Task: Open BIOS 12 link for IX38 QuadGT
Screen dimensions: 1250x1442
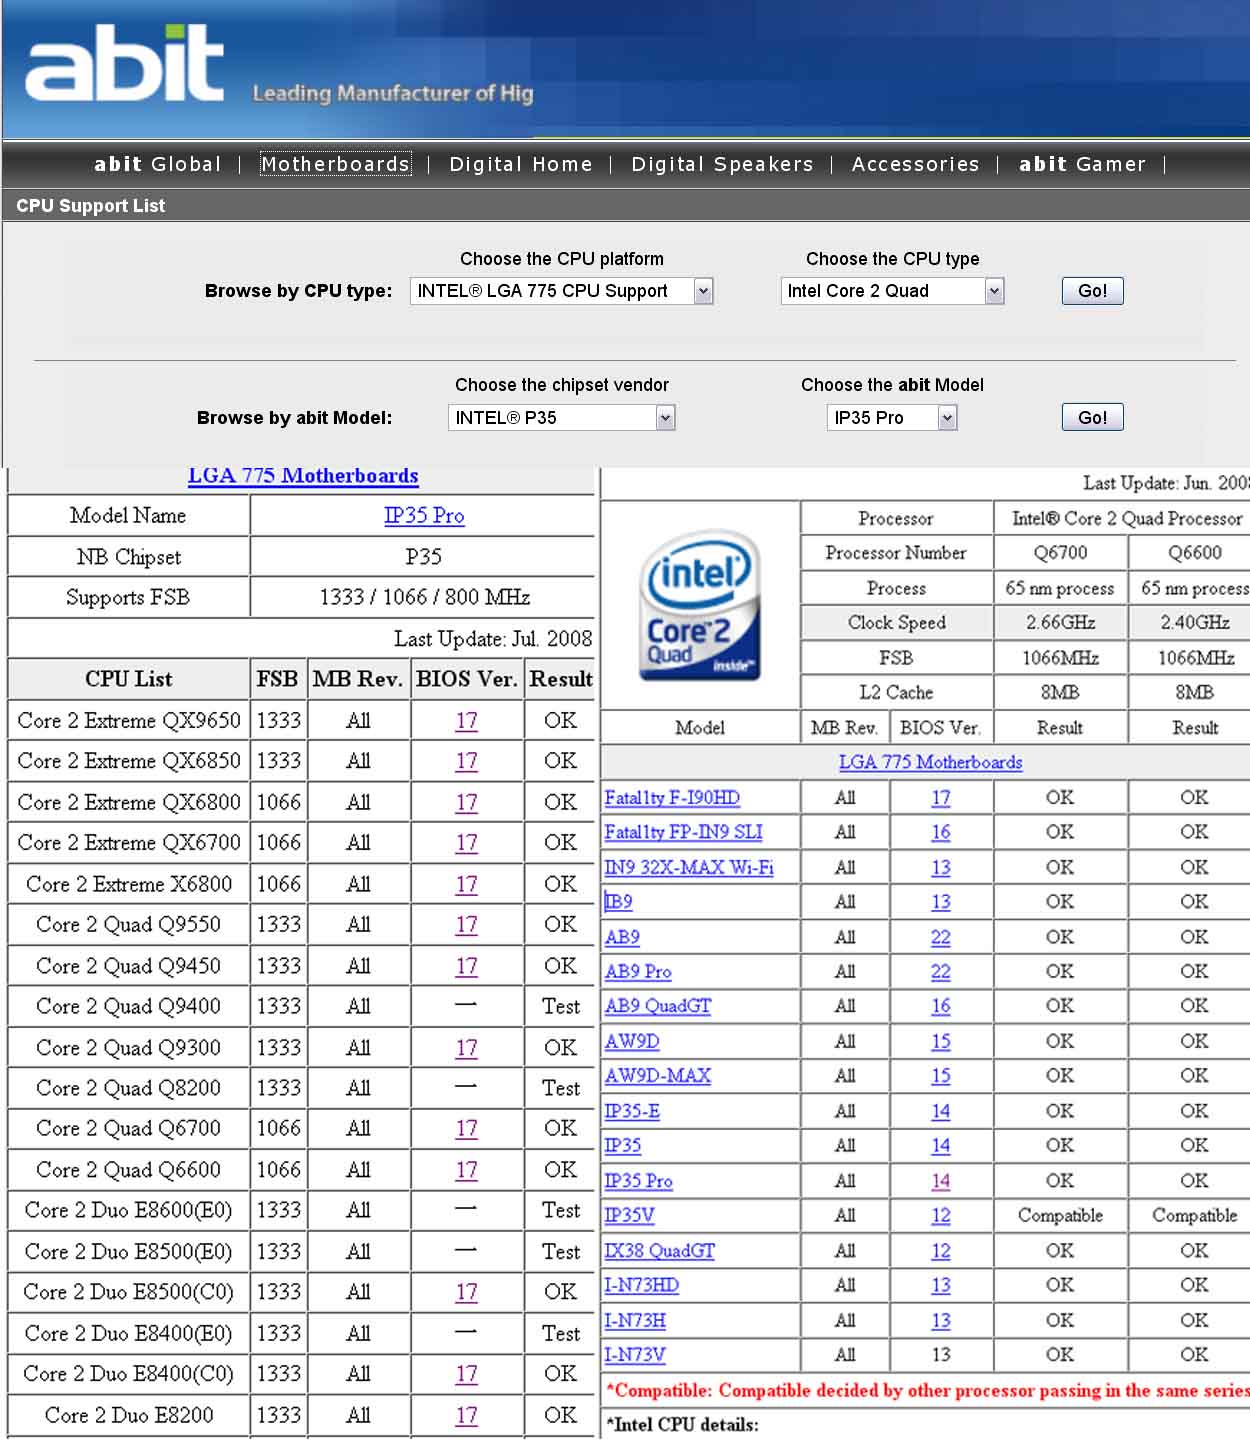Action: [941, 1251]
